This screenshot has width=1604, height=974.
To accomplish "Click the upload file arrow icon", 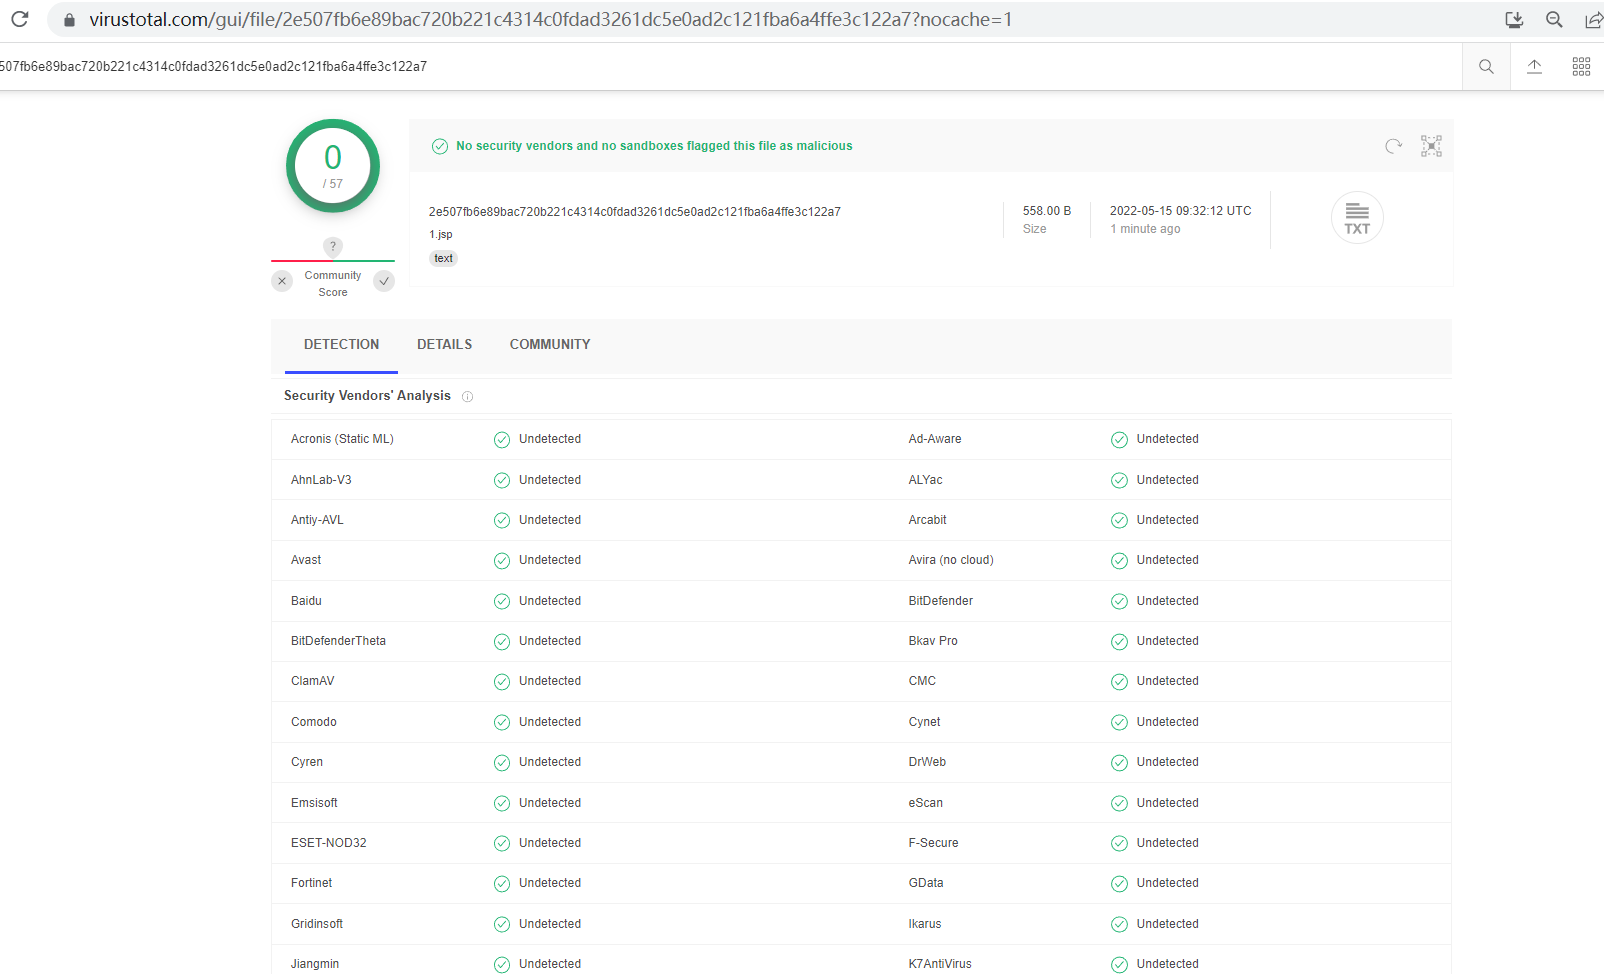I will (x=1534, y=67).
